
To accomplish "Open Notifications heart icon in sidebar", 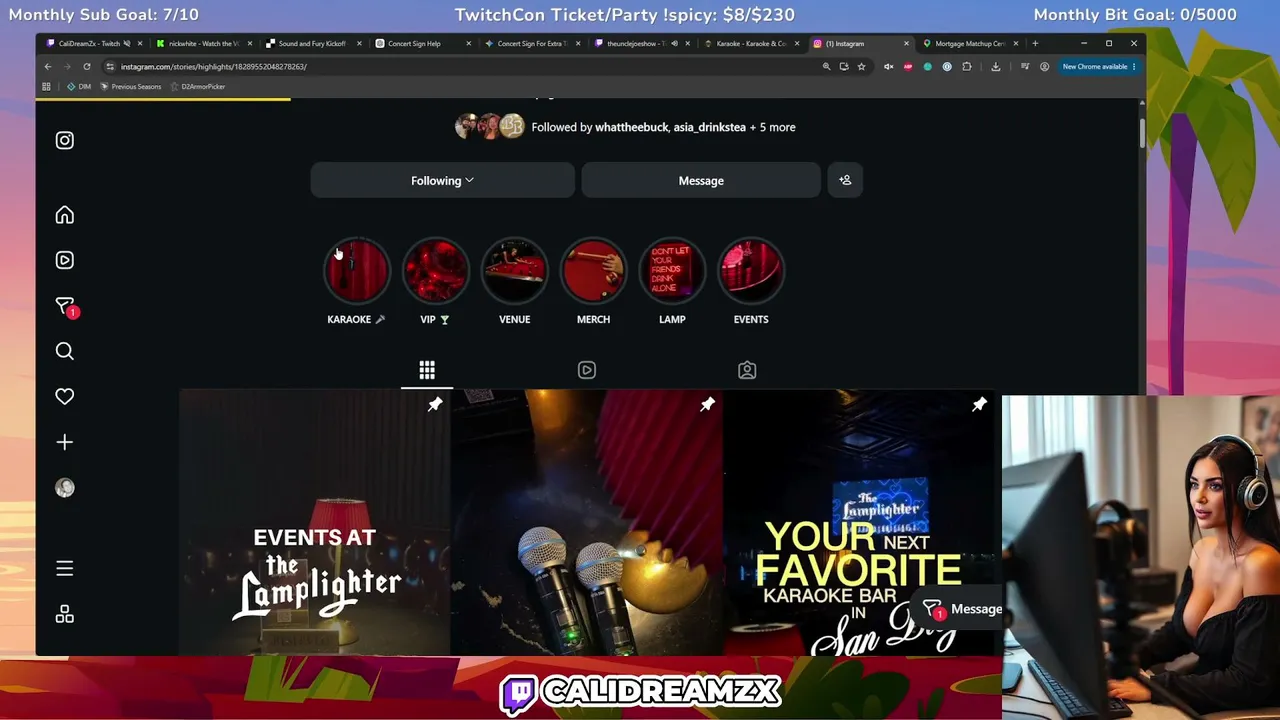I will (x=65, y=397).
